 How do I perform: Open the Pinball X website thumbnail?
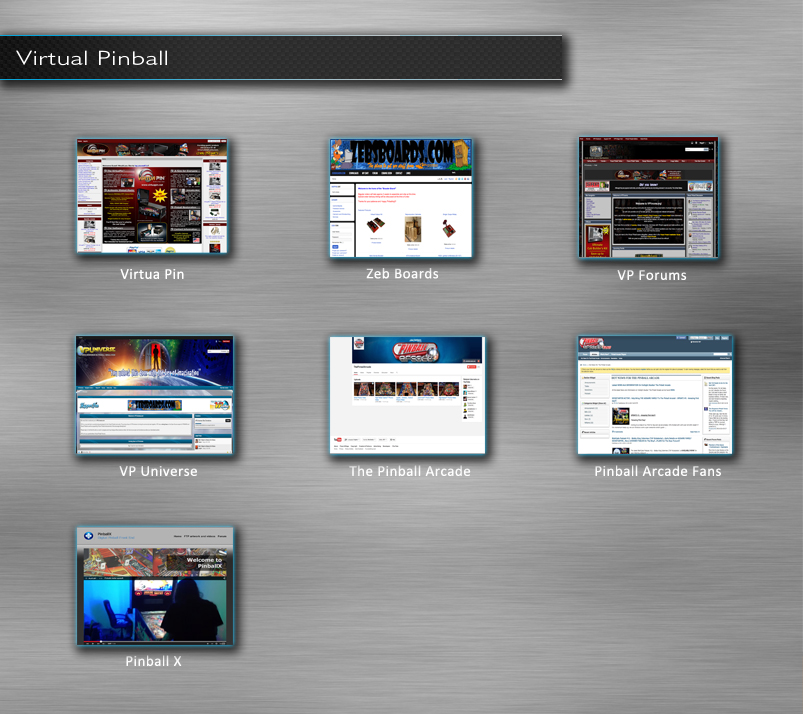155,586
